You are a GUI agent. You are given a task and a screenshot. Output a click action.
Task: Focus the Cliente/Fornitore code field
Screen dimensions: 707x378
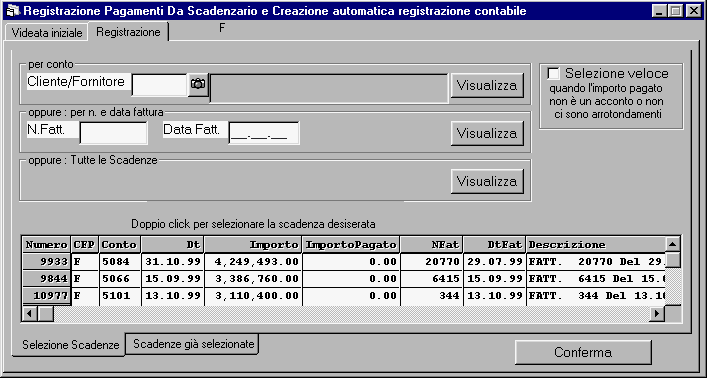point(160,85)
